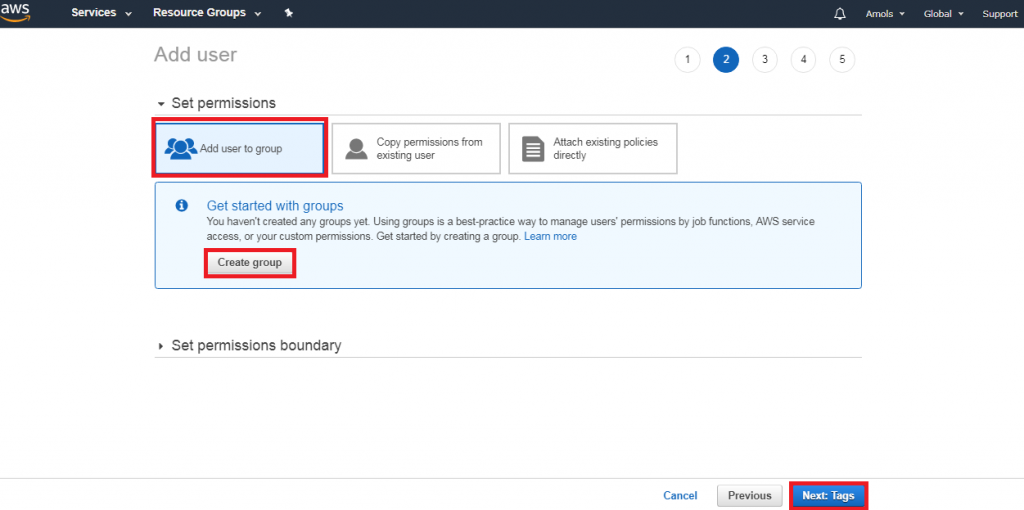Click the Next: Tags button

click(828, 496)
